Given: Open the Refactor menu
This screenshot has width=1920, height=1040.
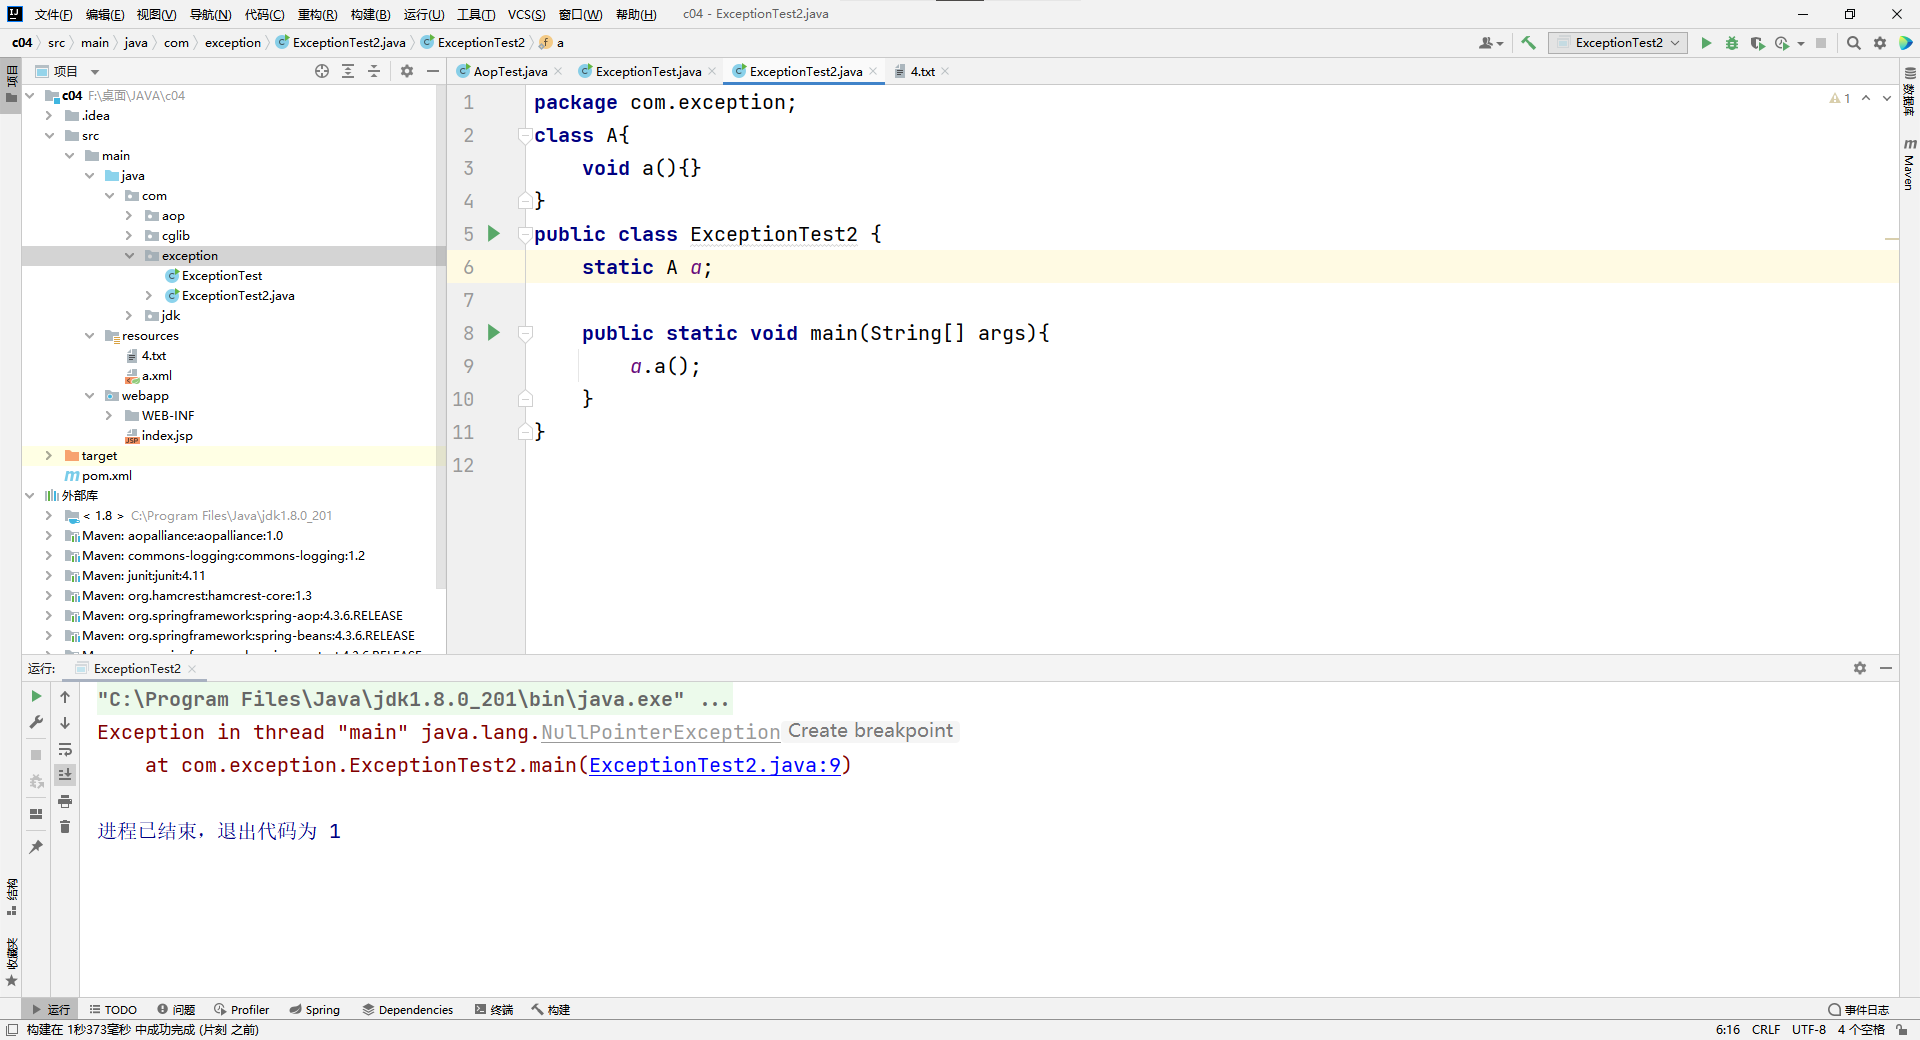Looking at the screenshot, I should (x=317, y=14).
